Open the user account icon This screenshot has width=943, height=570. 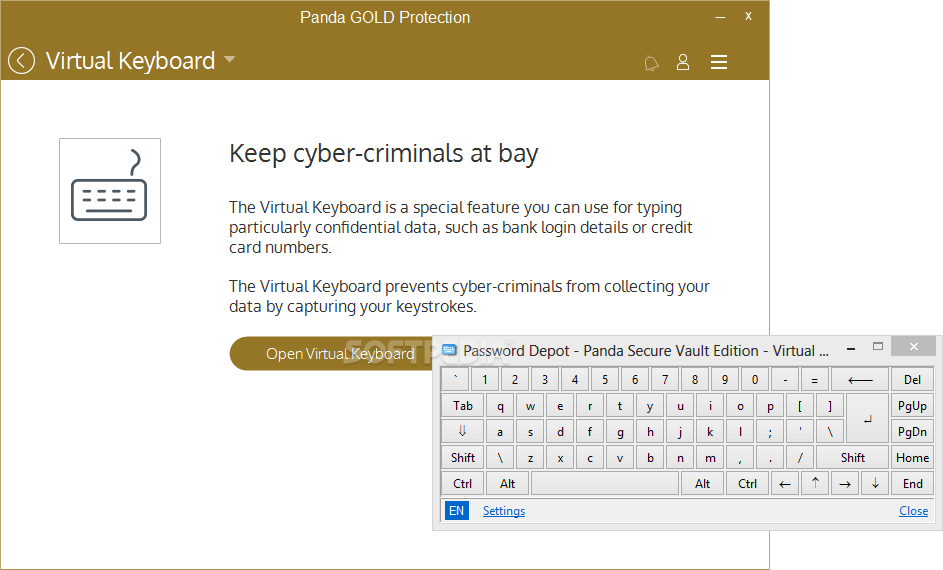pos(683,62)
